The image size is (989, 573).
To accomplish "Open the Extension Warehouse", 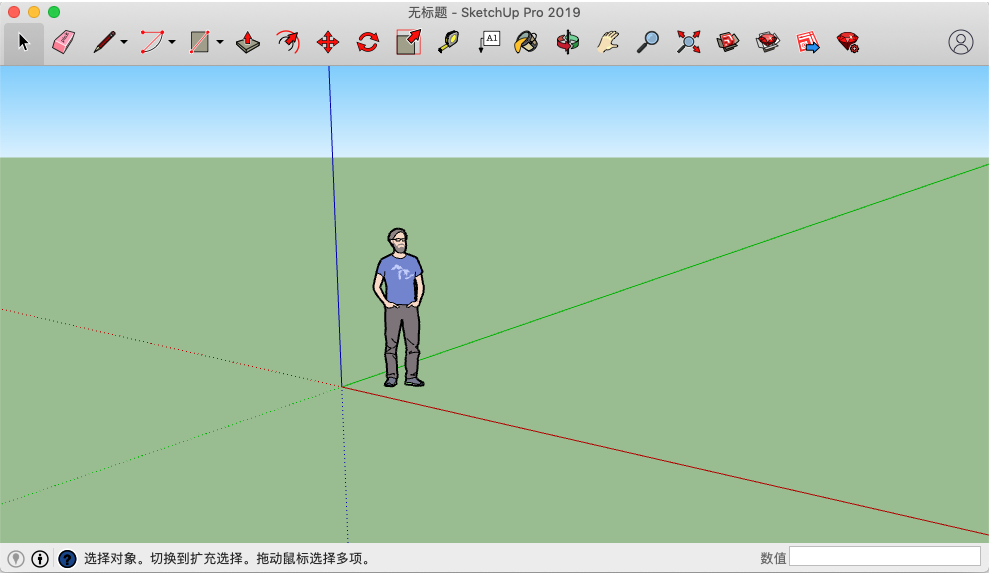I will tap(768, 42).
